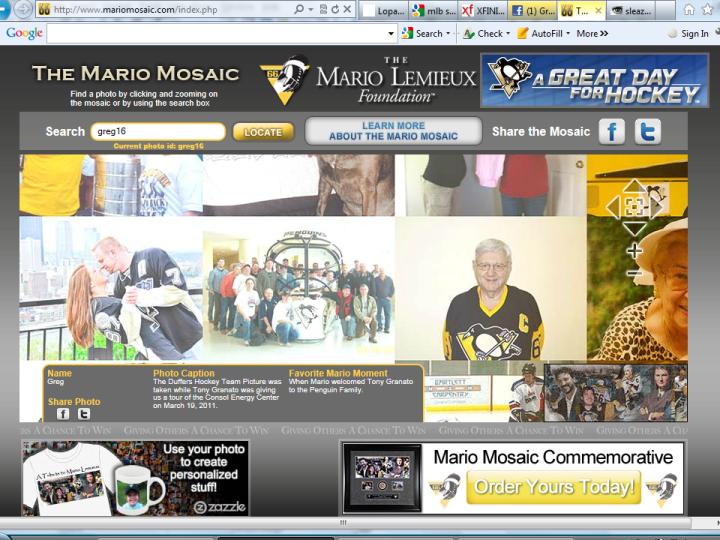
Task: Click the Google toolbar search field
Action: [216, 34]
